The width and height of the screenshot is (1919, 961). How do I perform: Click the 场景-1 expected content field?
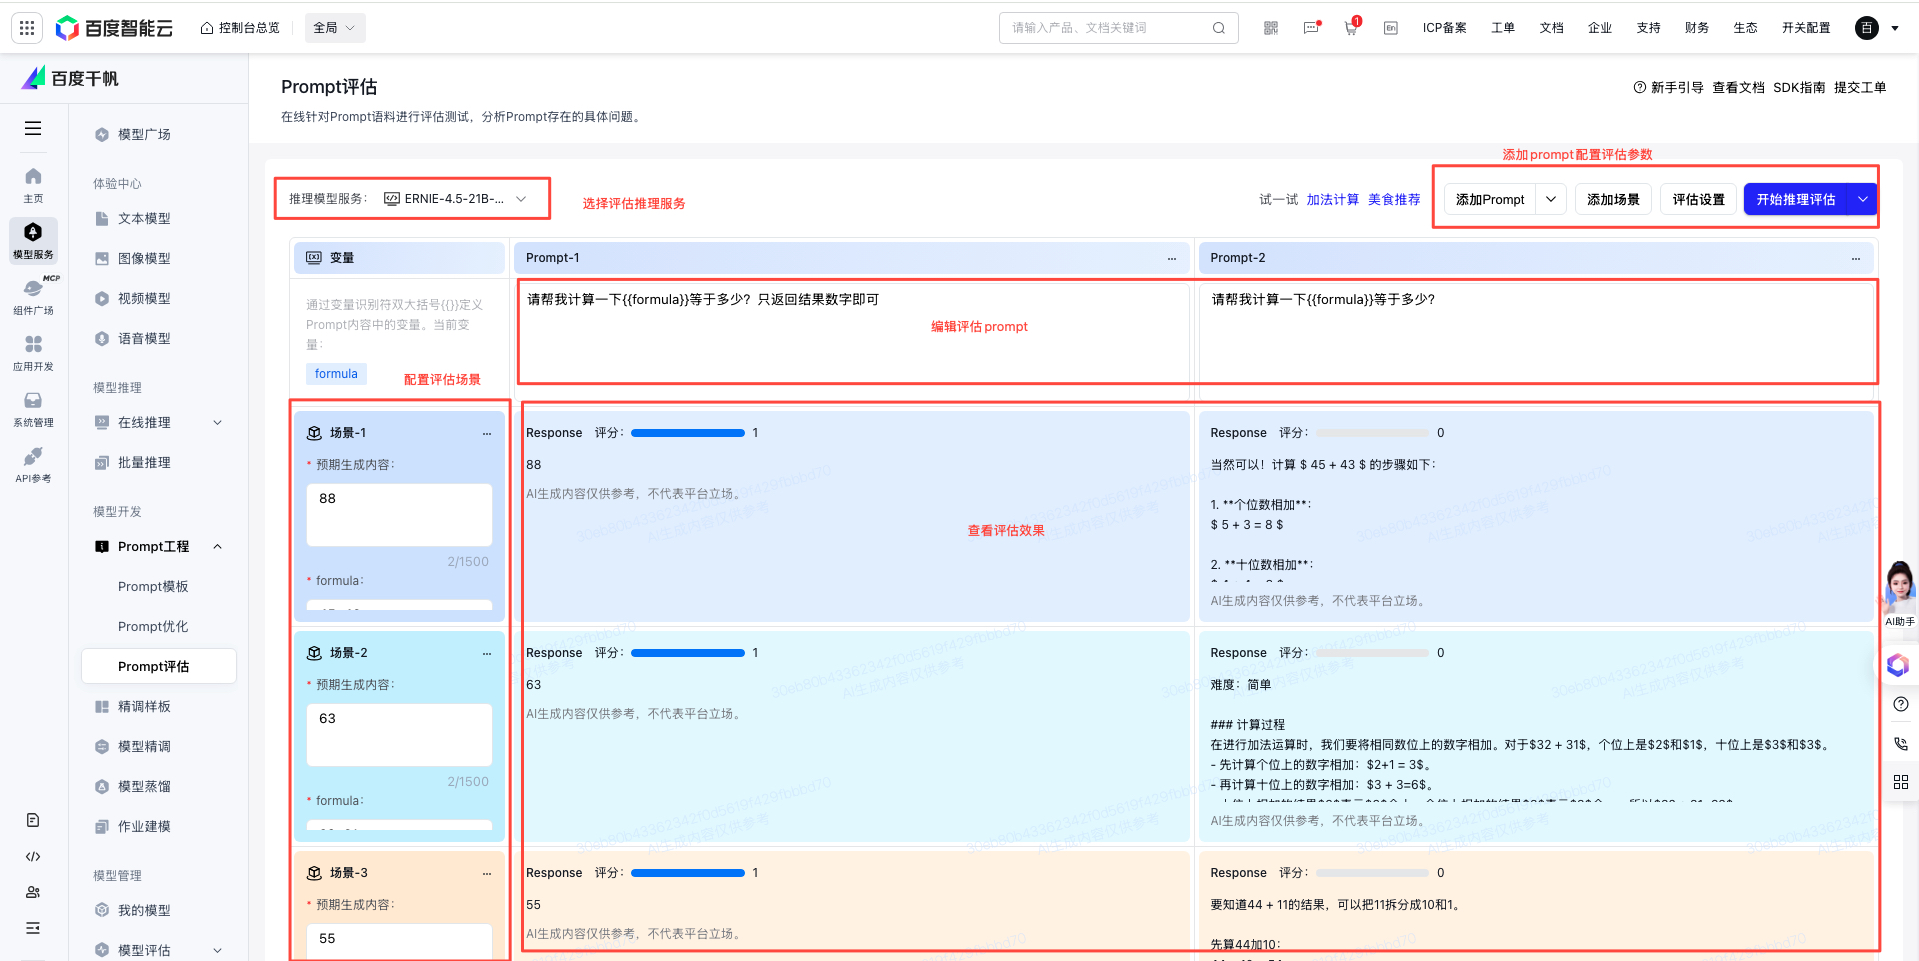[398, 514]
